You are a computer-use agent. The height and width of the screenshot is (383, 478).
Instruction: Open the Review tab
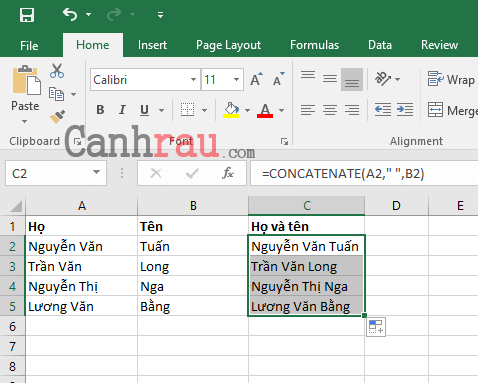[x=439, y=45]
